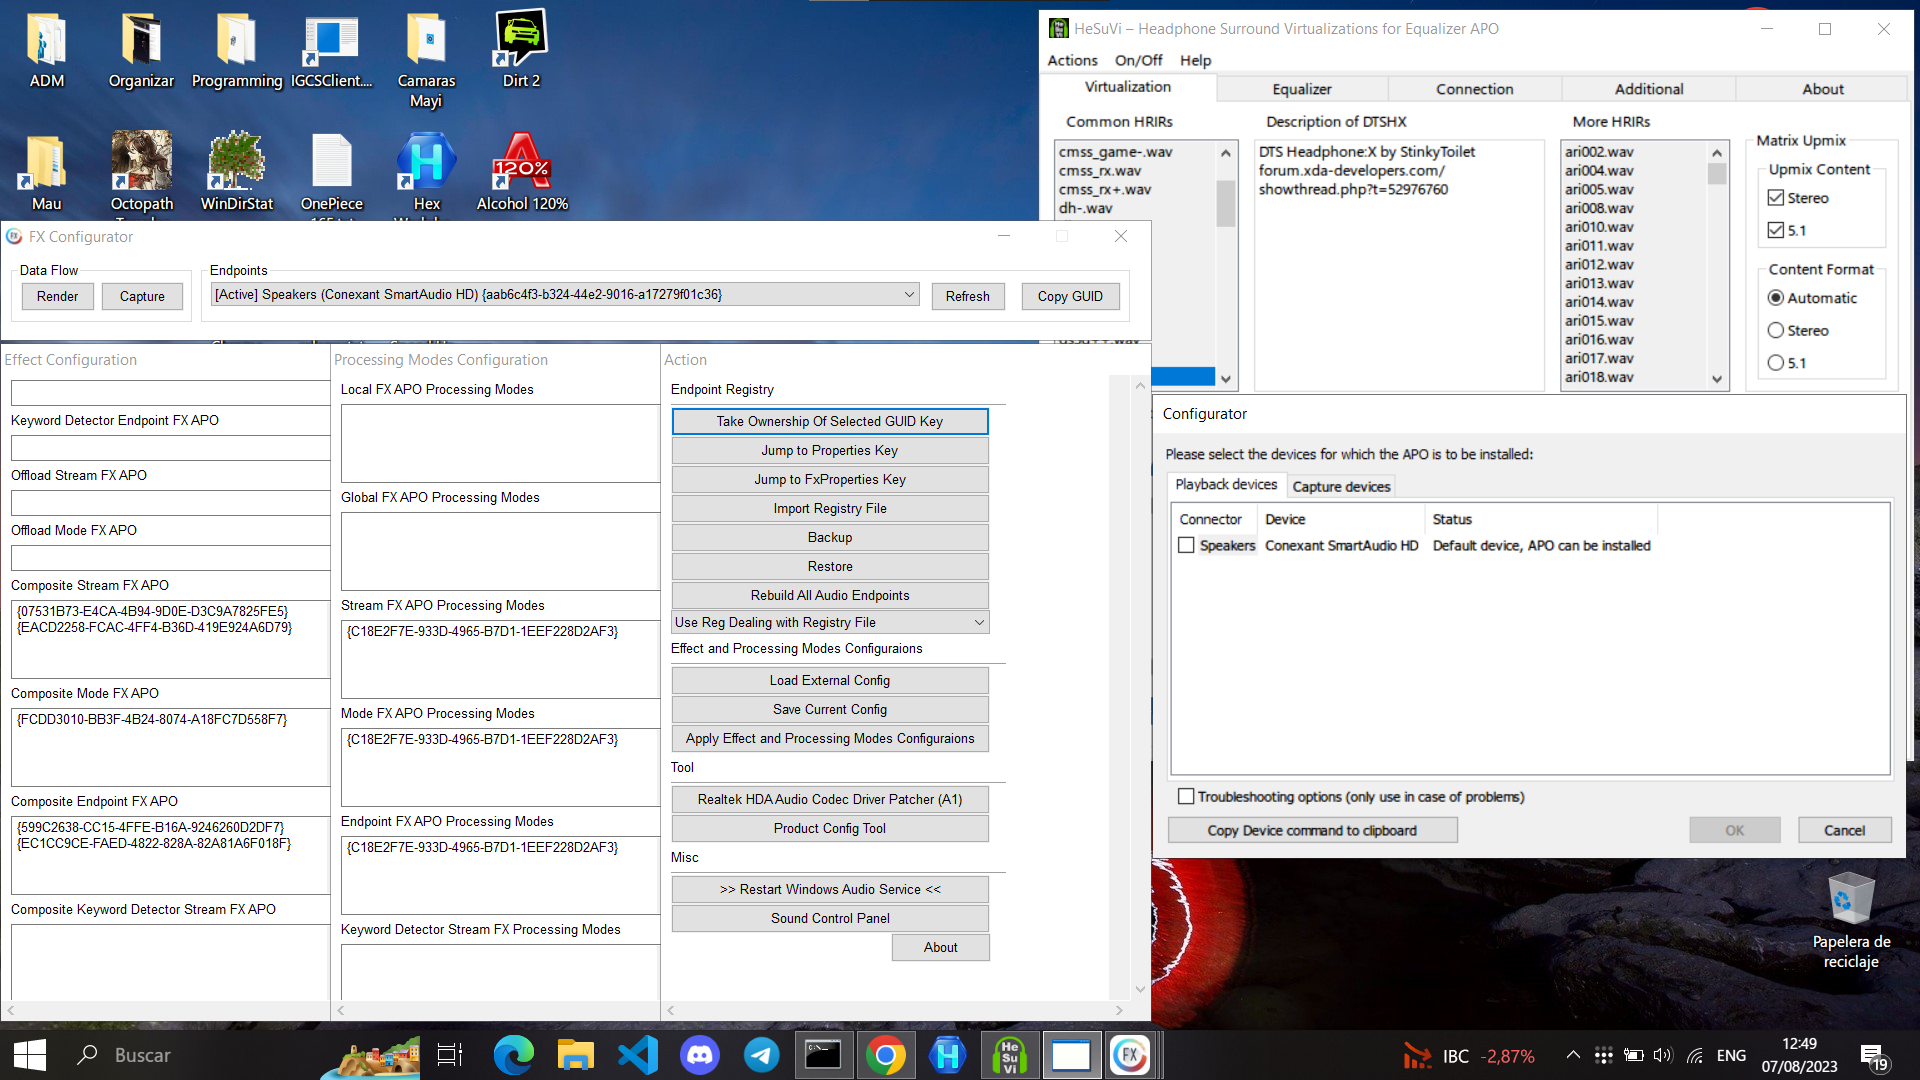Toggle 5.1 checkbox under Upmix Content
This screenshot has width=1920, height=1080.
click(x=1776, y=230)
